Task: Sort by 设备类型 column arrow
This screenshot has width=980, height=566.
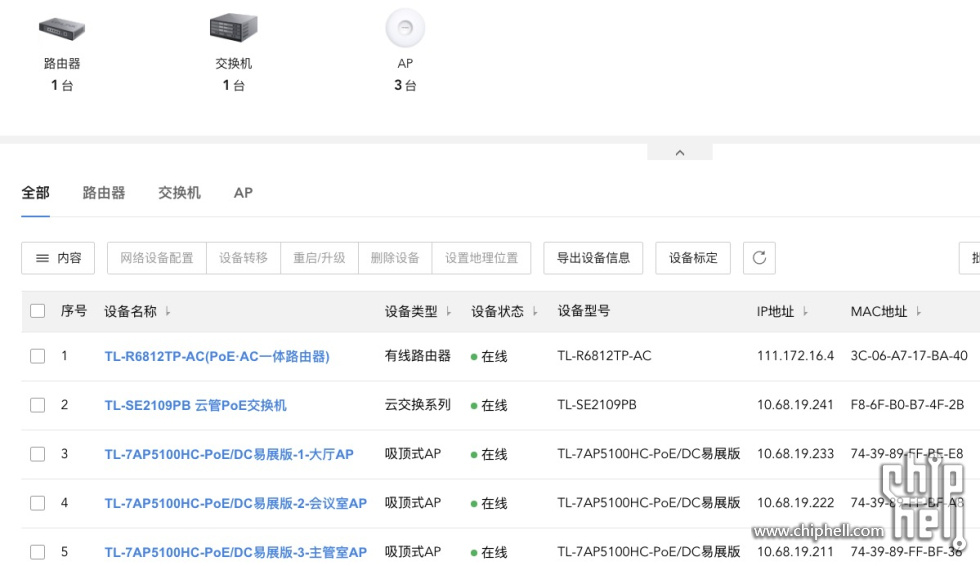Action: (448, 311)
